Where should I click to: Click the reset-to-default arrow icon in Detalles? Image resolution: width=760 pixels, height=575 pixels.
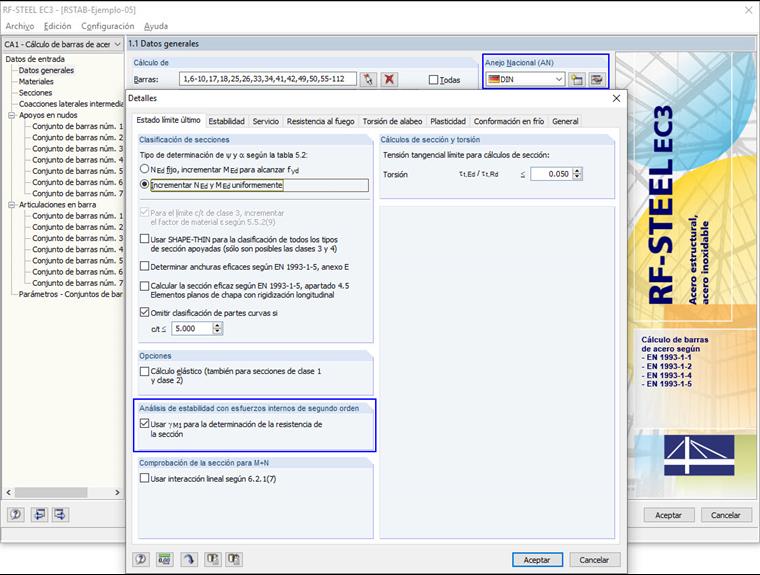[189, 559]
